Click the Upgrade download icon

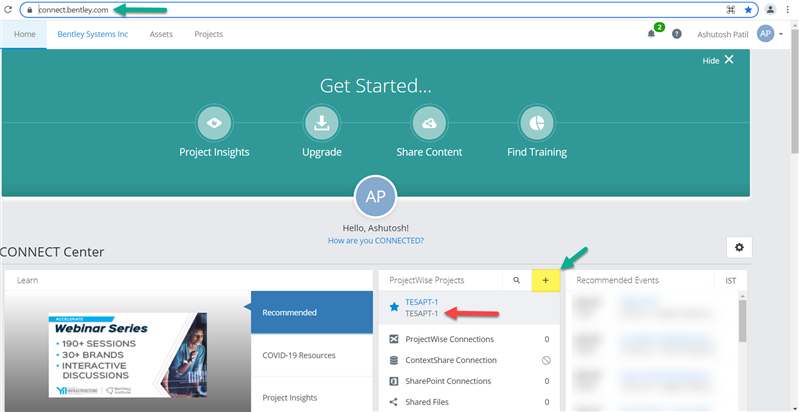[322, 123]
